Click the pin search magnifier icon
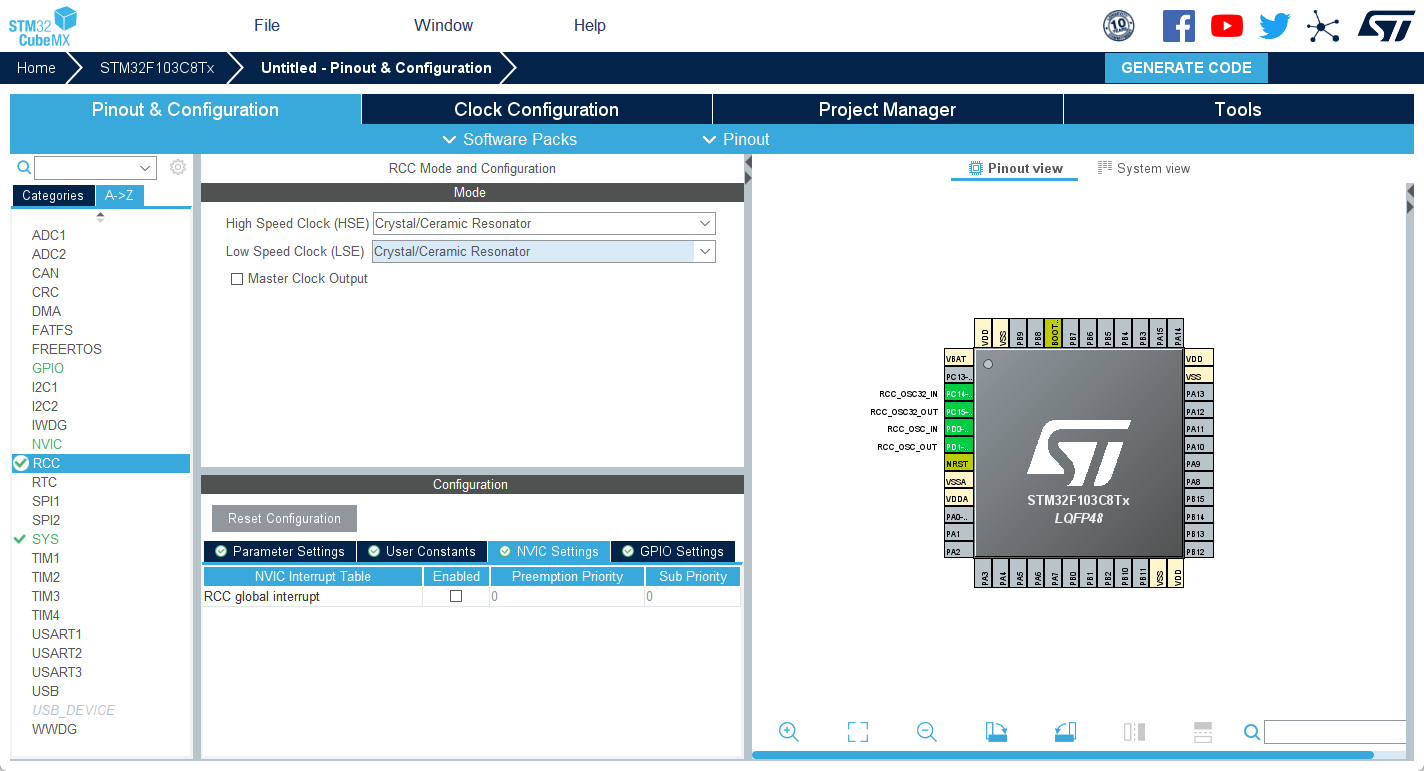1424x771 pixels. pos(1252,732)
